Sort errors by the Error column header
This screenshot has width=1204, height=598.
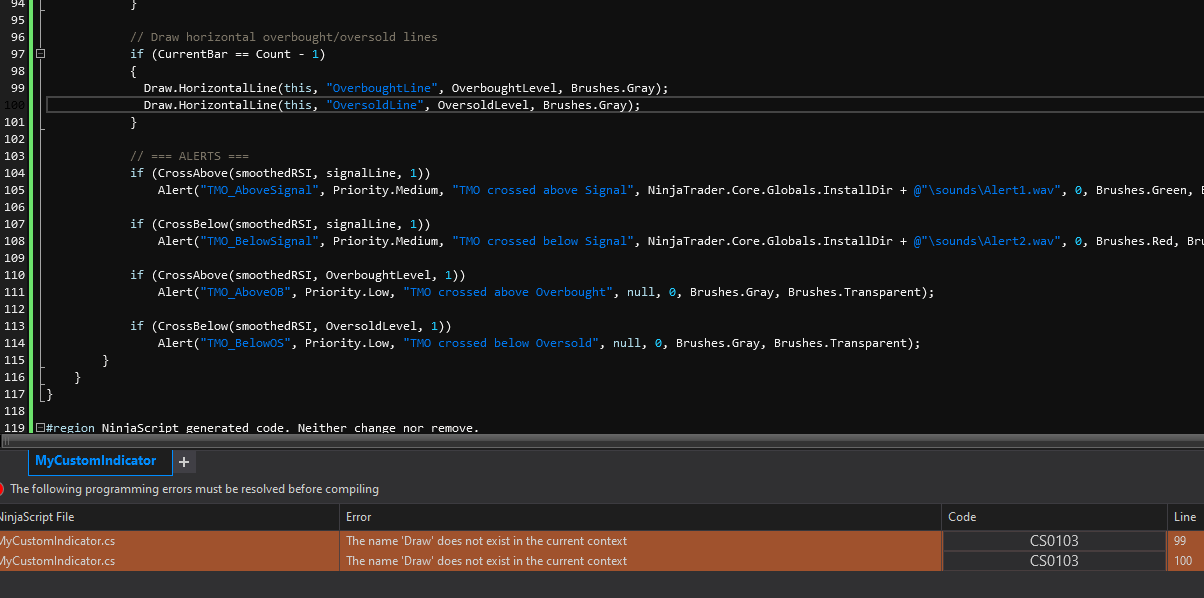[x=358, y=517]
